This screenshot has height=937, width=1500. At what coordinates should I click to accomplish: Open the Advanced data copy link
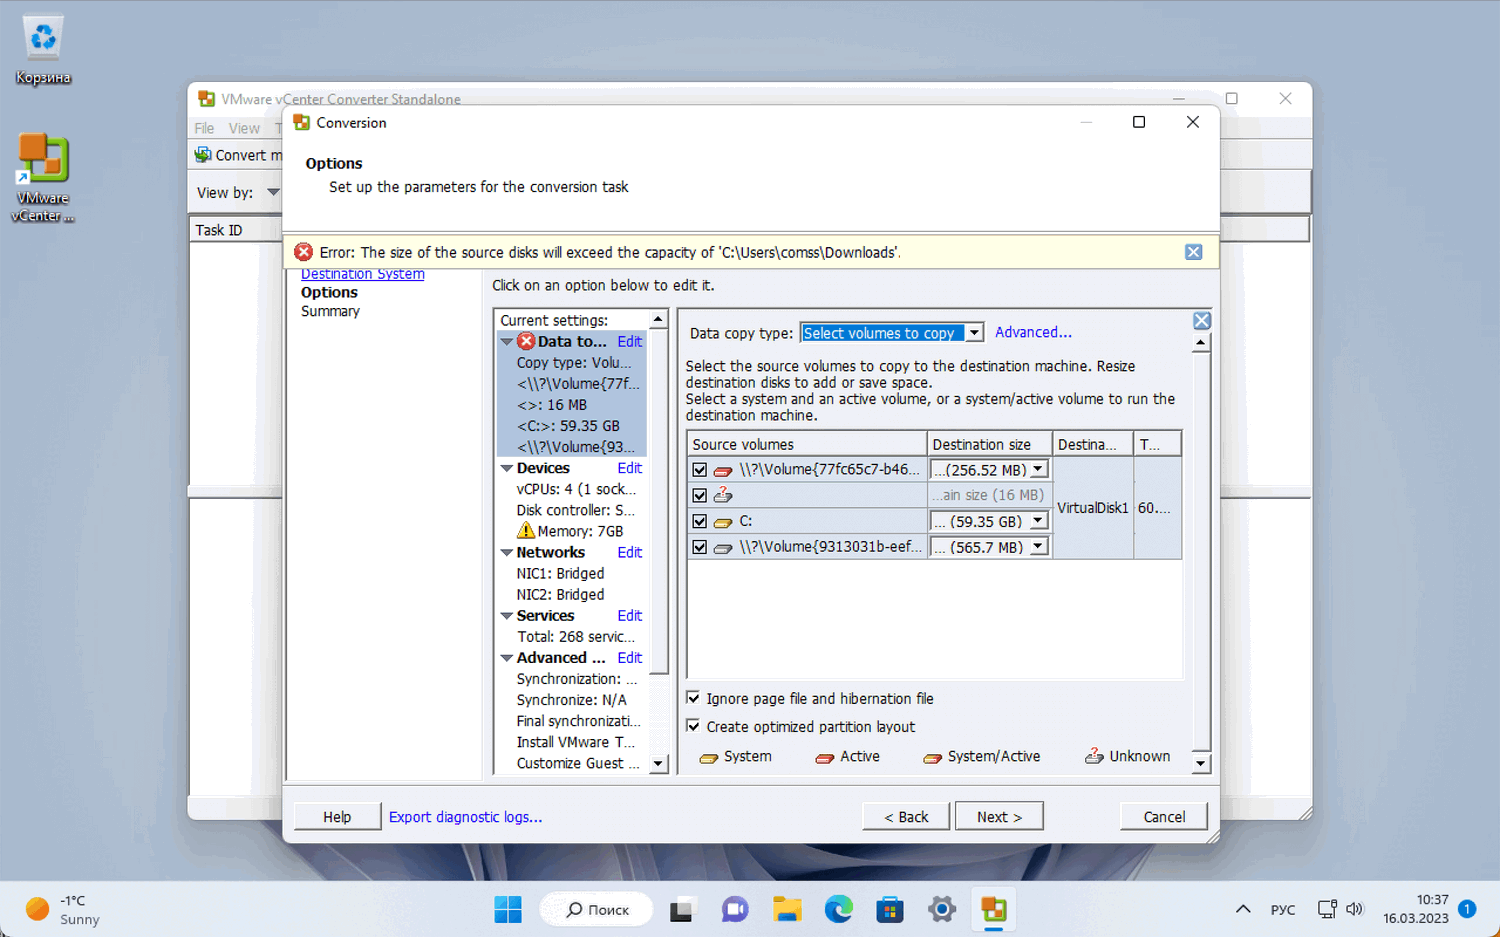tap(1033, 332)
